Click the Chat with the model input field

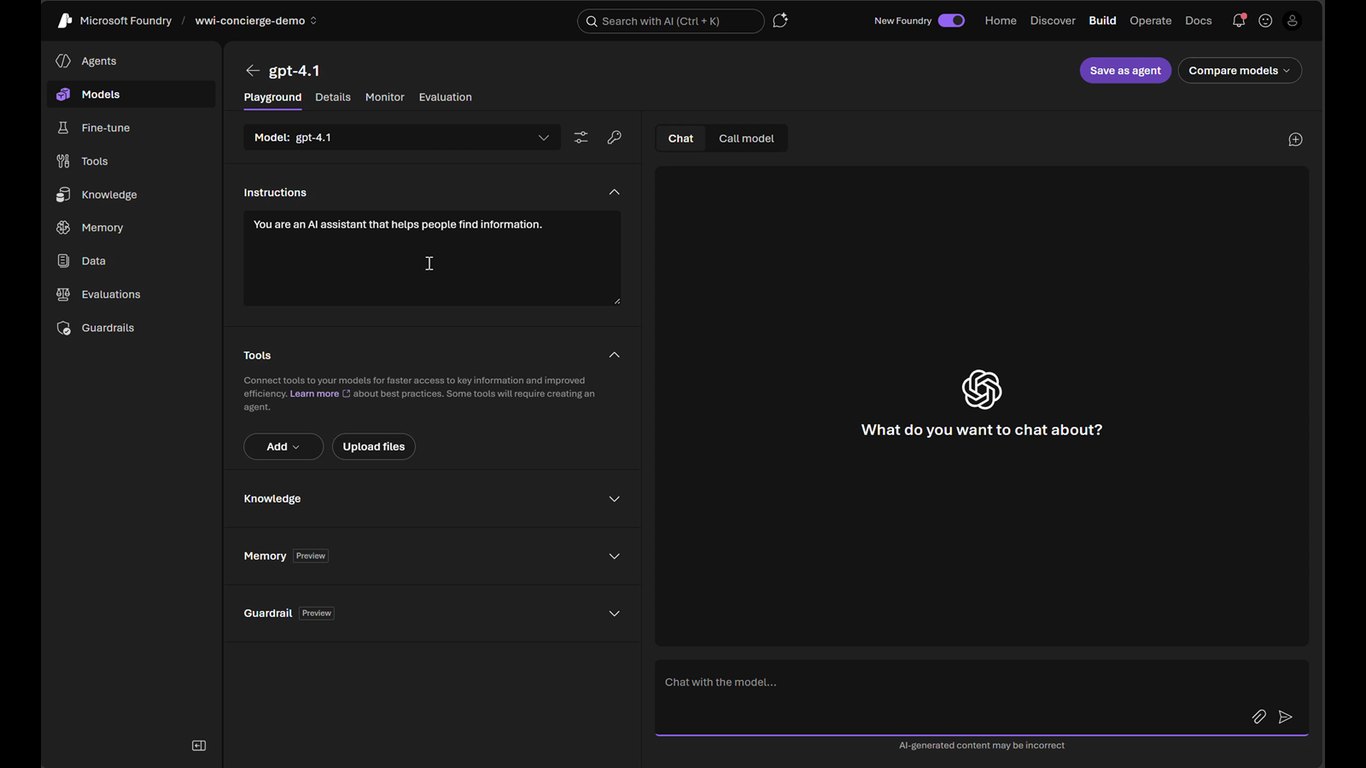(x=981, y=682)
